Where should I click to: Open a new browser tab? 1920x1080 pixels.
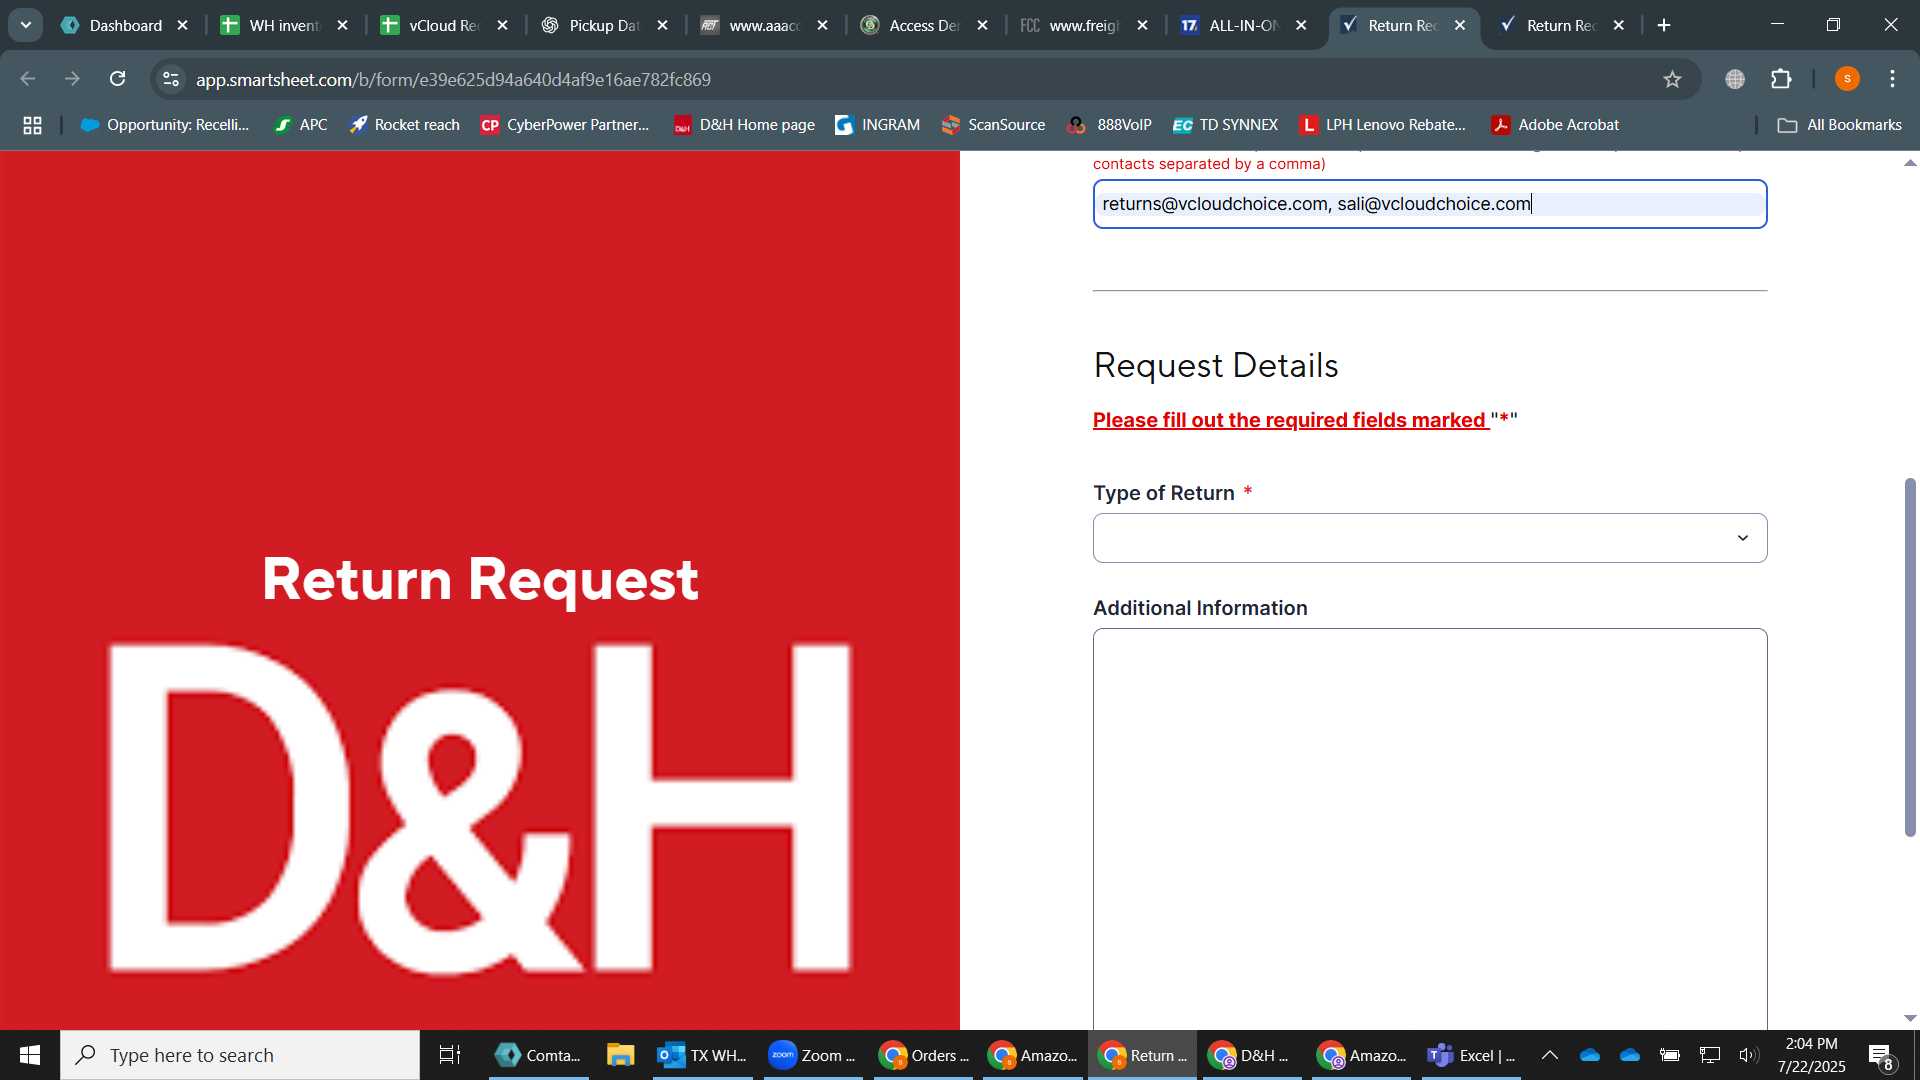click(x=1664, y=25)
